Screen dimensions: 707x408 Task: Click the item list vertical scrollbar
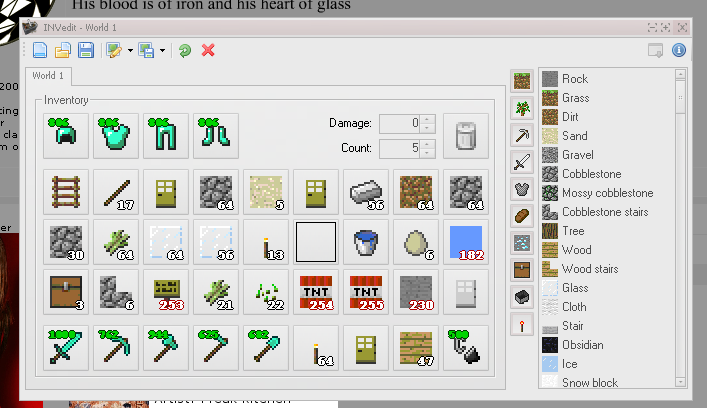681,230
